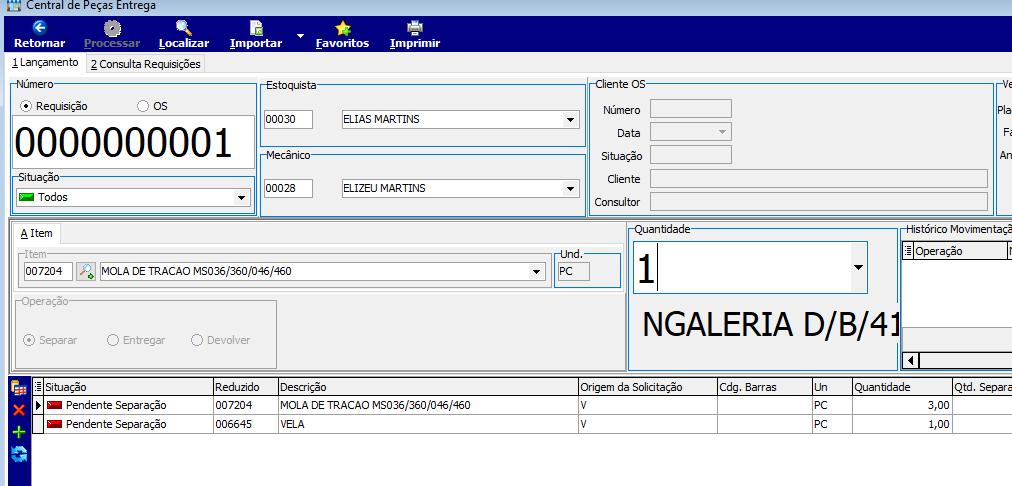Image resolution: width=1012 pixels, height=486 pixels.
Task: Click the Und. field showing PC
Action: (x=574, y=272)
